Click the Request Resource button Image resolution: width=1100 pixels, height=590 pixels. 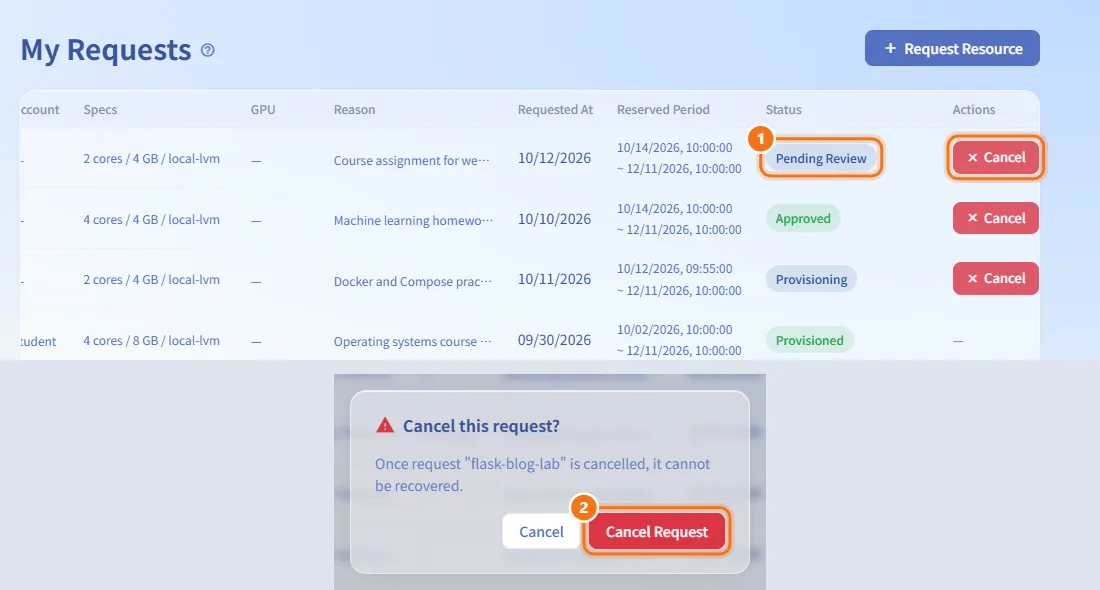point(952,48)
